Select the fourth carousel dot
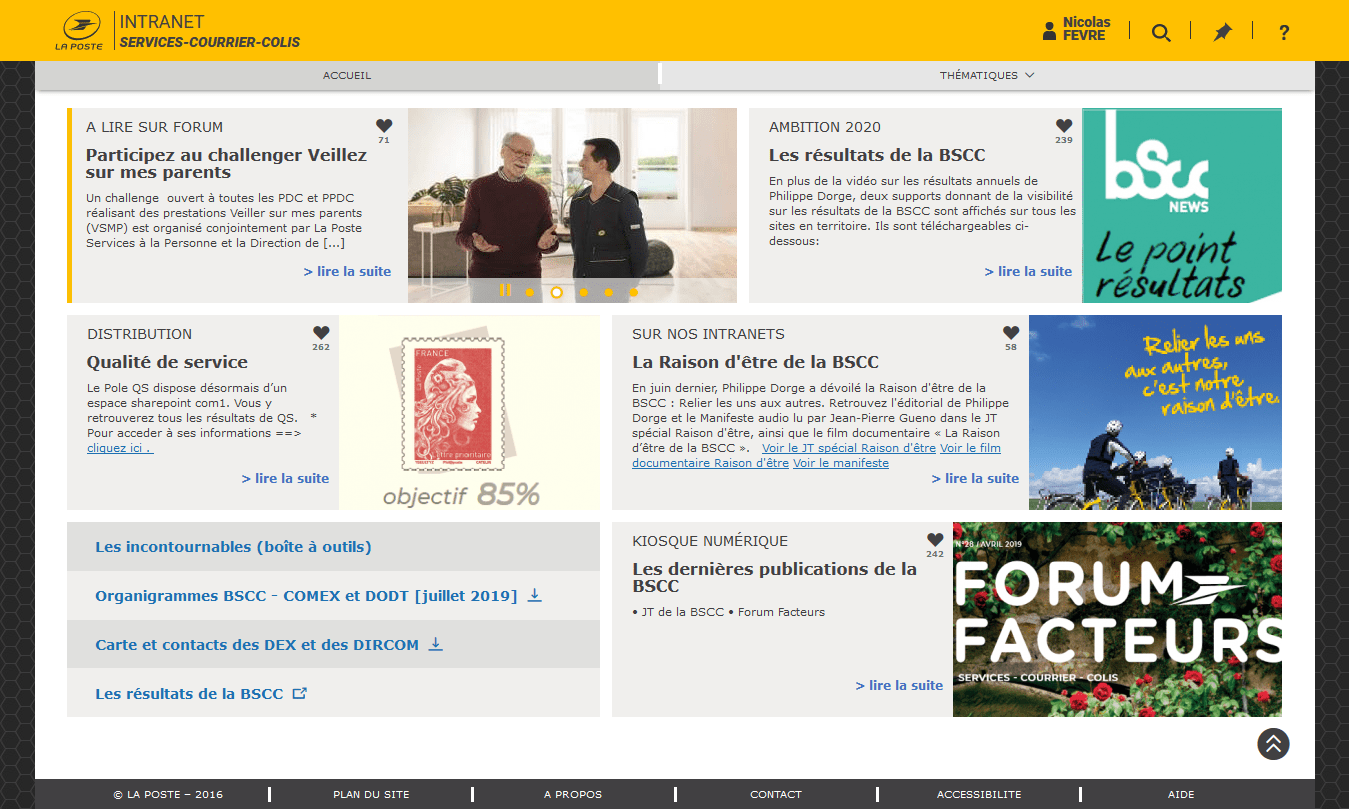Viewport: 1349px width, 809px height. (608, 293)
